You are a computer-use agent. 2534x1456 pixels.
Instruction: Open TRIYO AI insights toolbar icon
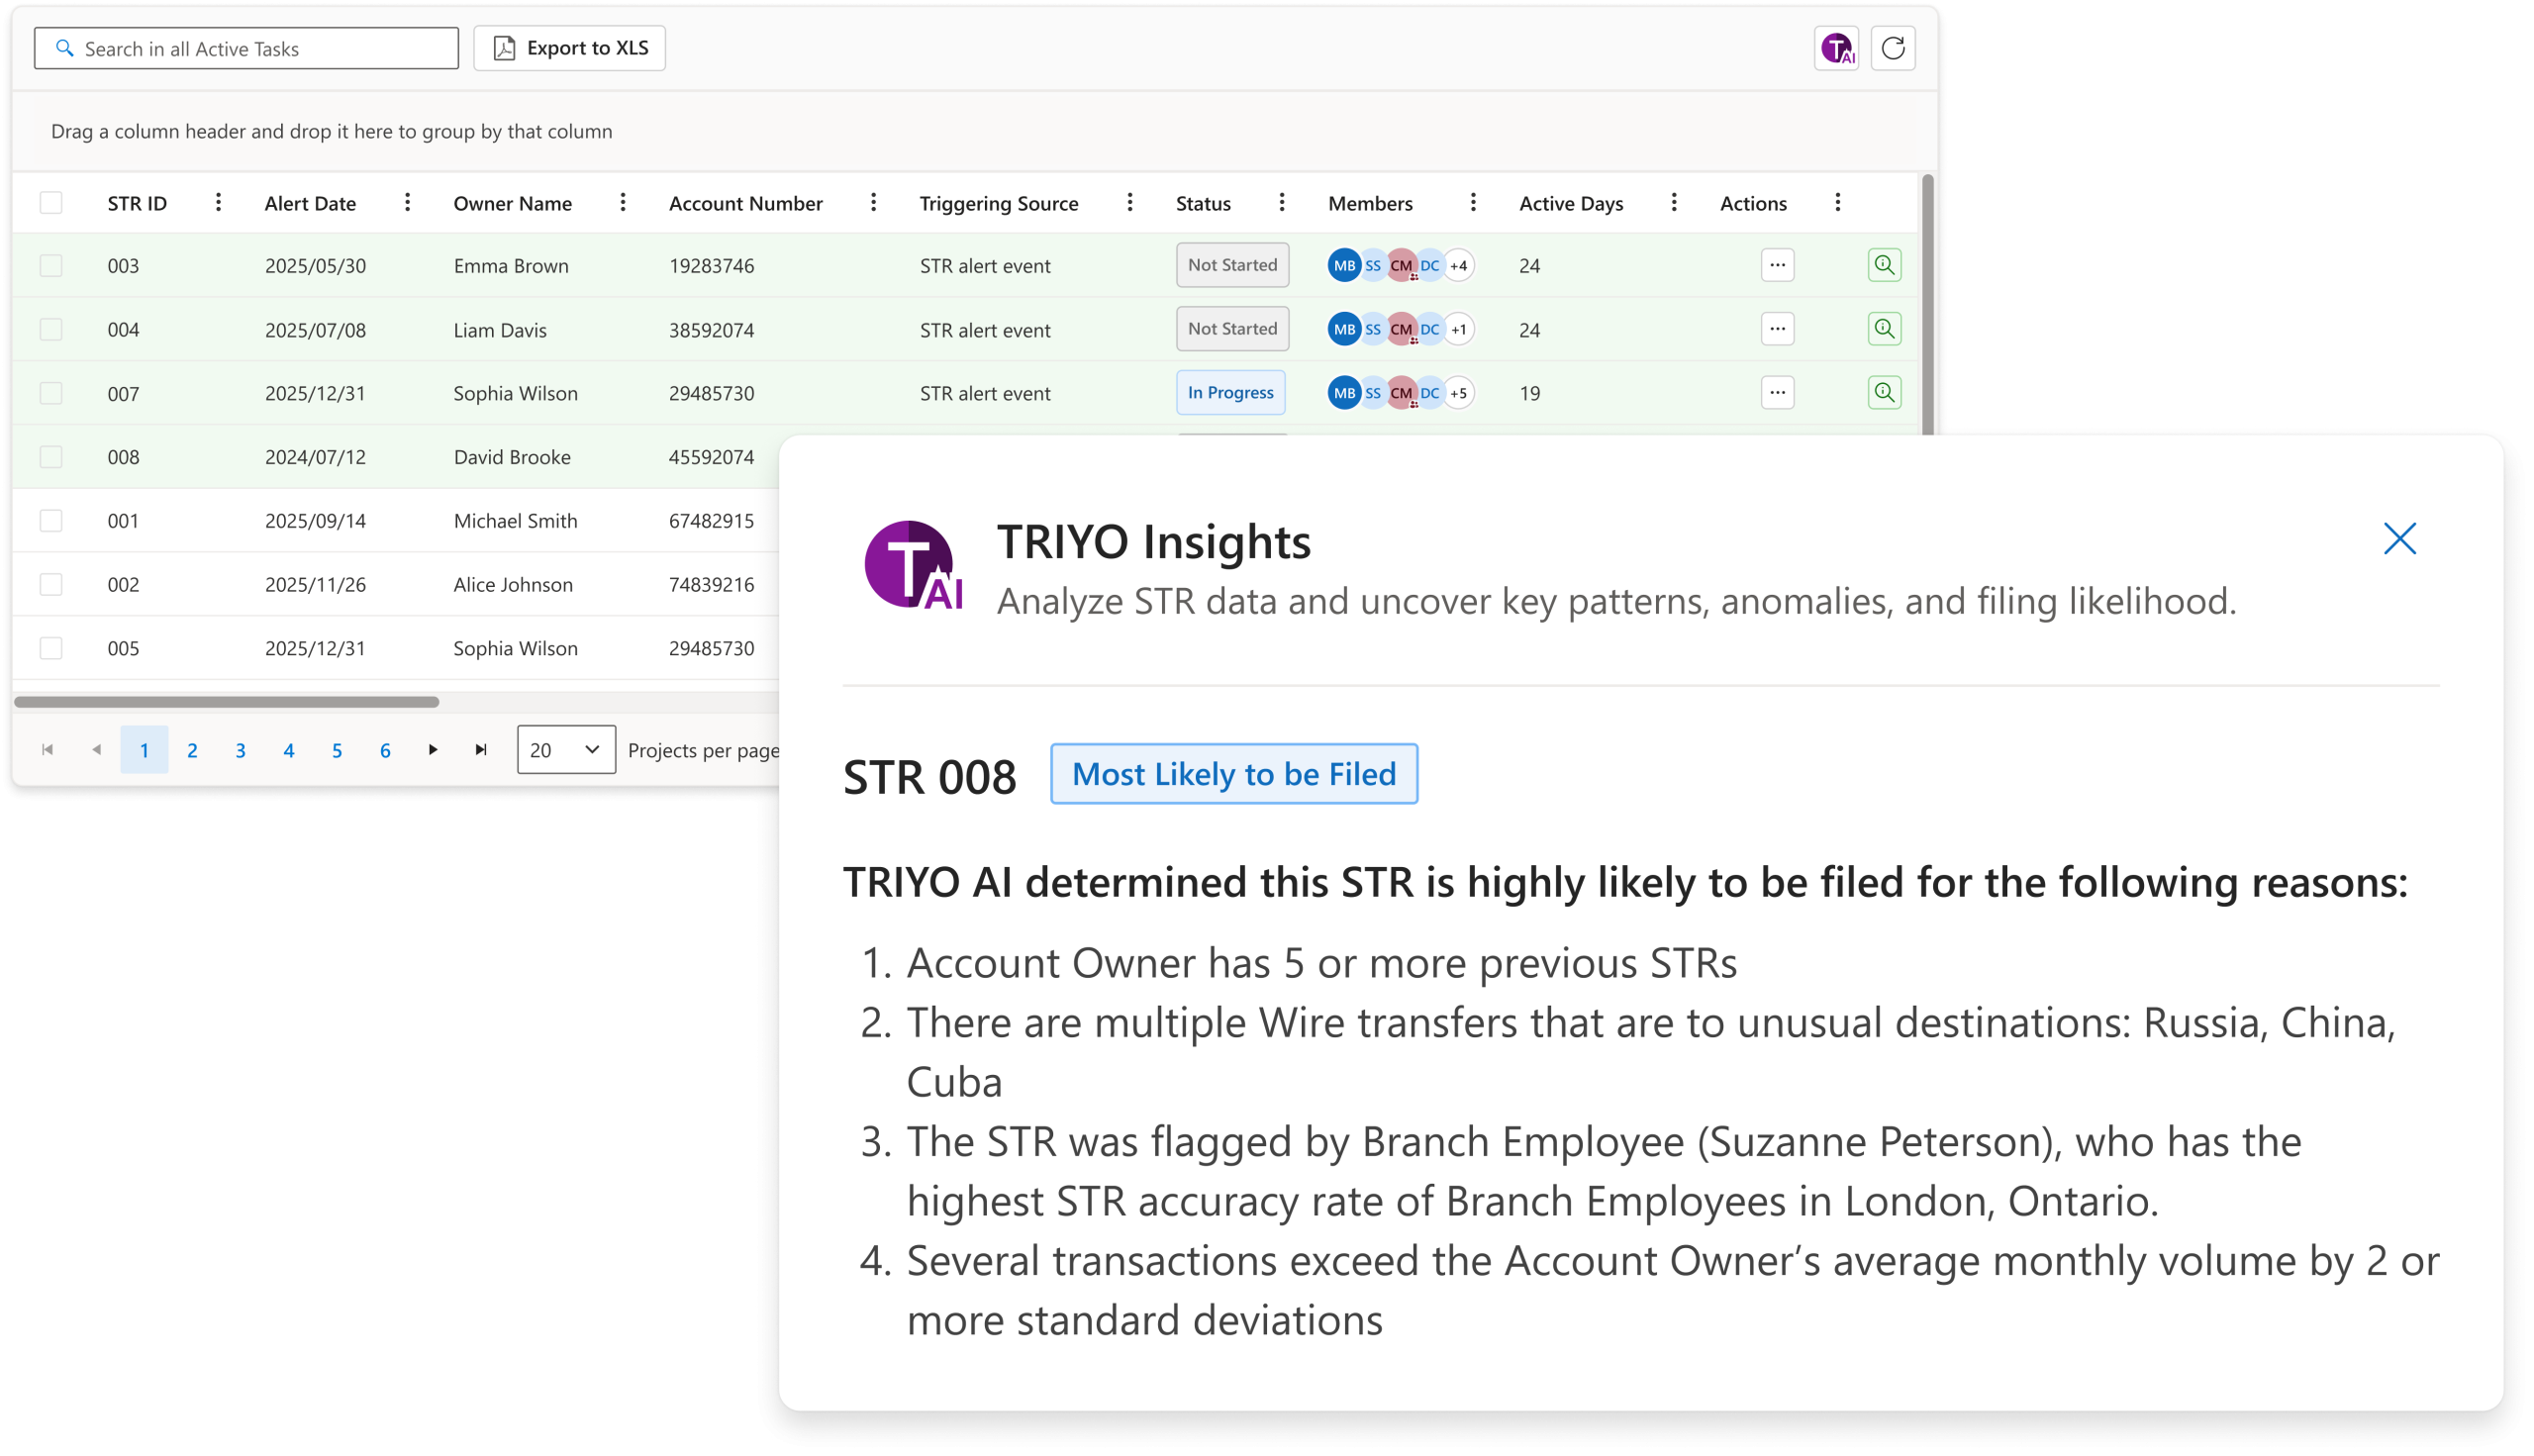click(x=1836, y=48)
